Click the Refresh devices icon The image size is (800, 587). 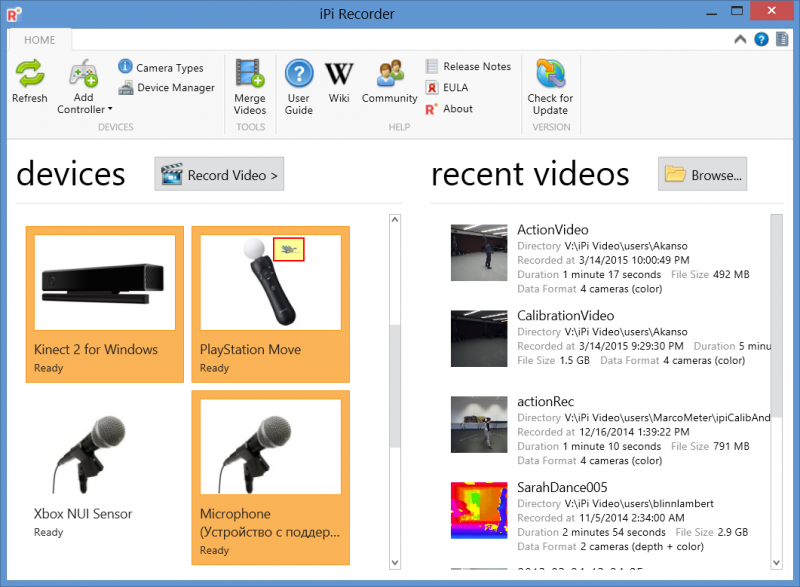30,74
